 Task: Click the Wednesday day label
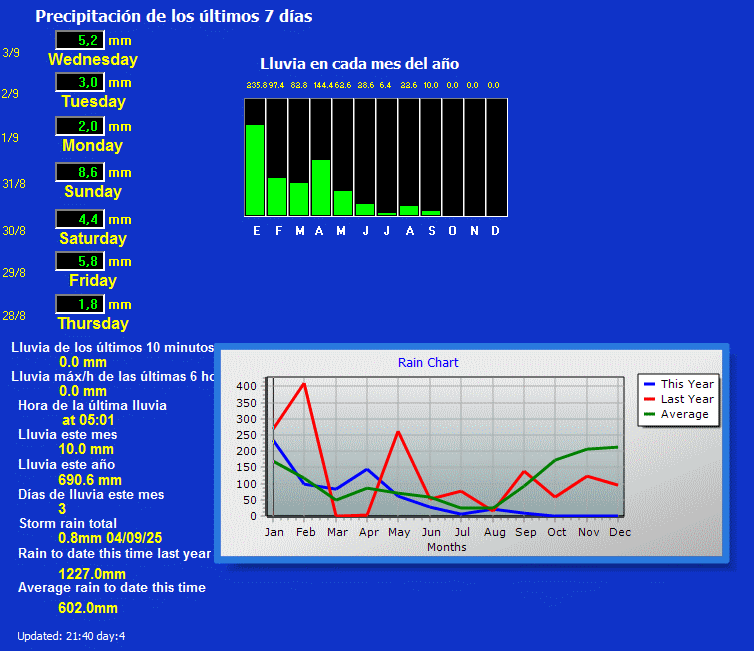click(93, 60)
